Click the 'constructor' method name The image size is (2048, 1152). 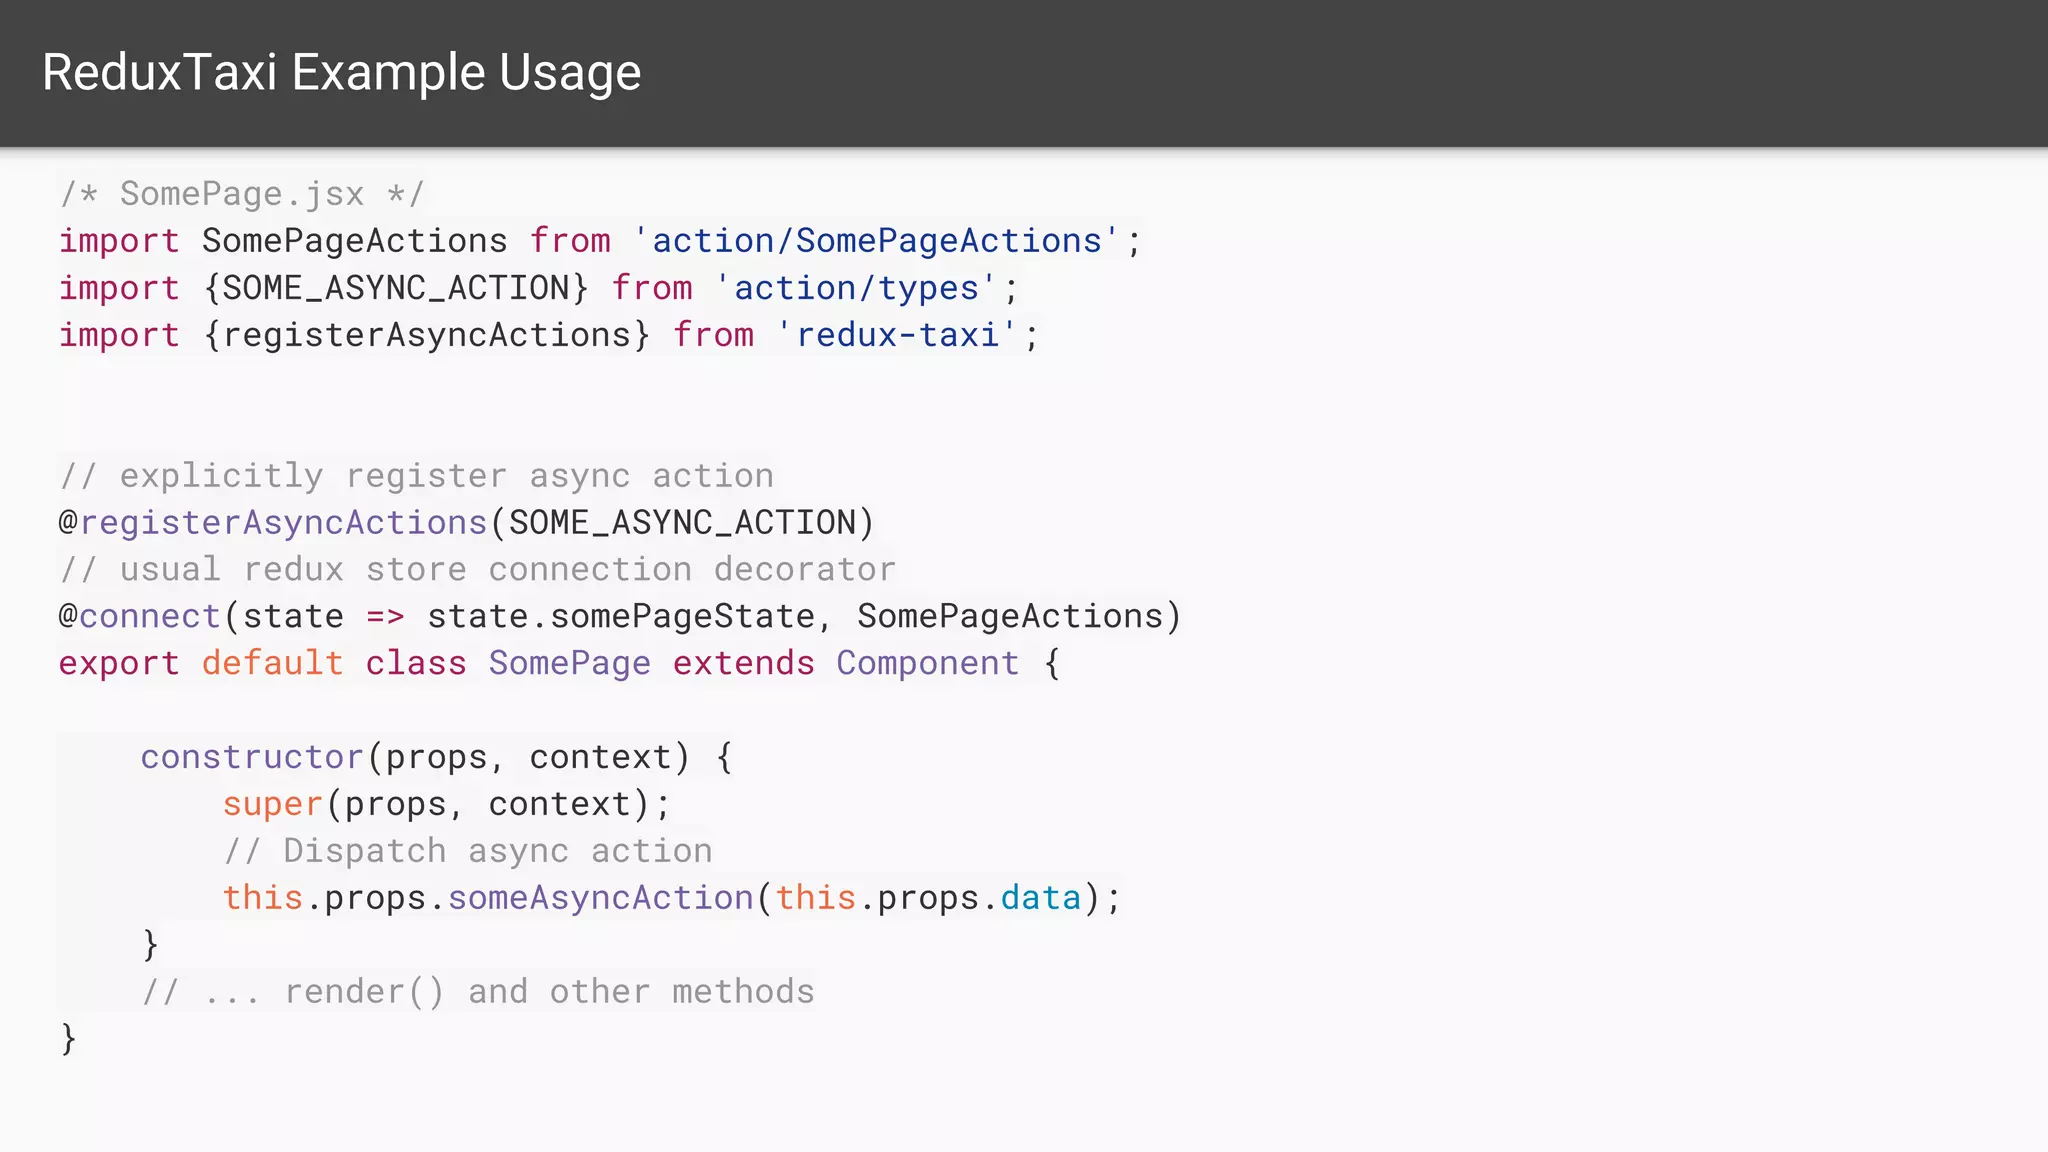[x=252, y=758]
